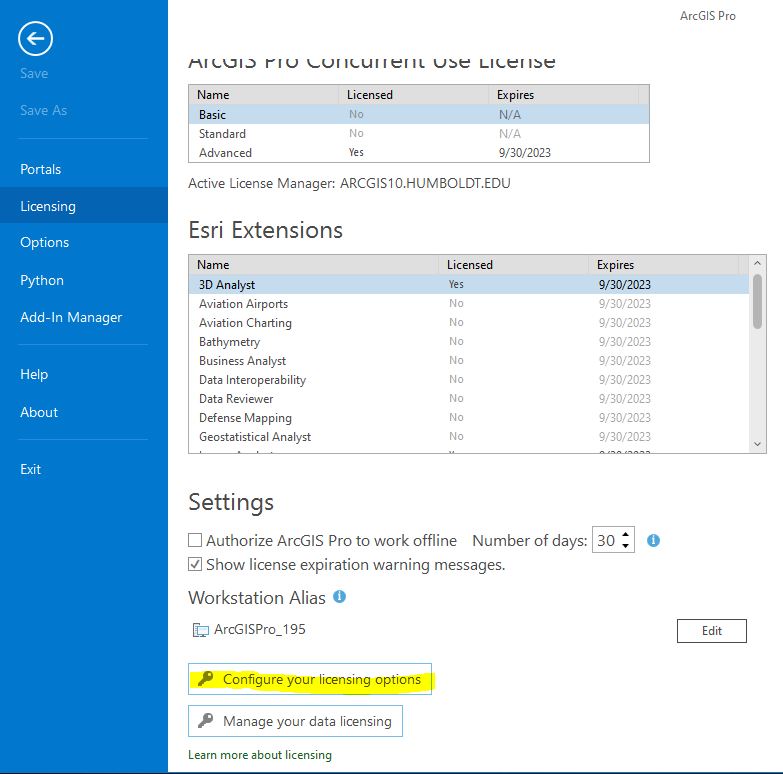The height and width of the screenshot is (774, 783).
Task: Open the Add-In Manager
Action: point(71,317)
